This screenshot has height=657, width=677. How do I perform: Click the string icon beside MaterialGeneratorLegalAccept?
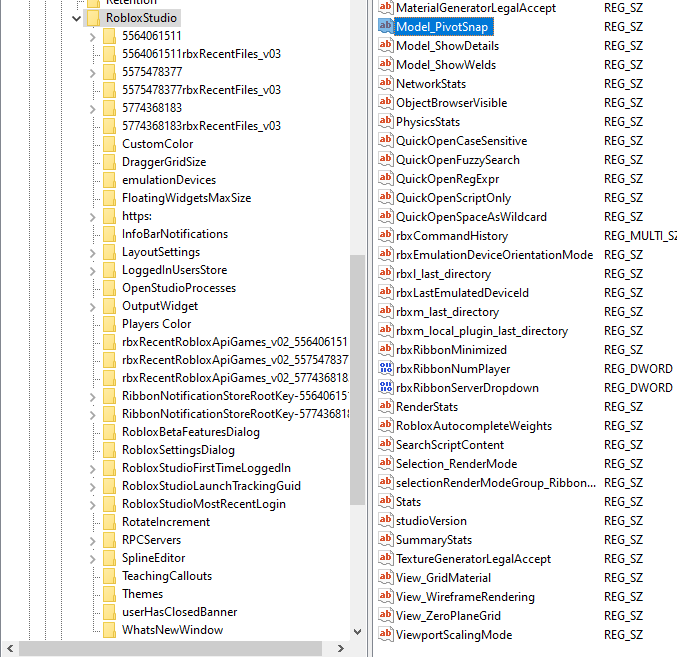pyautogui.click(x=385, y=7)
